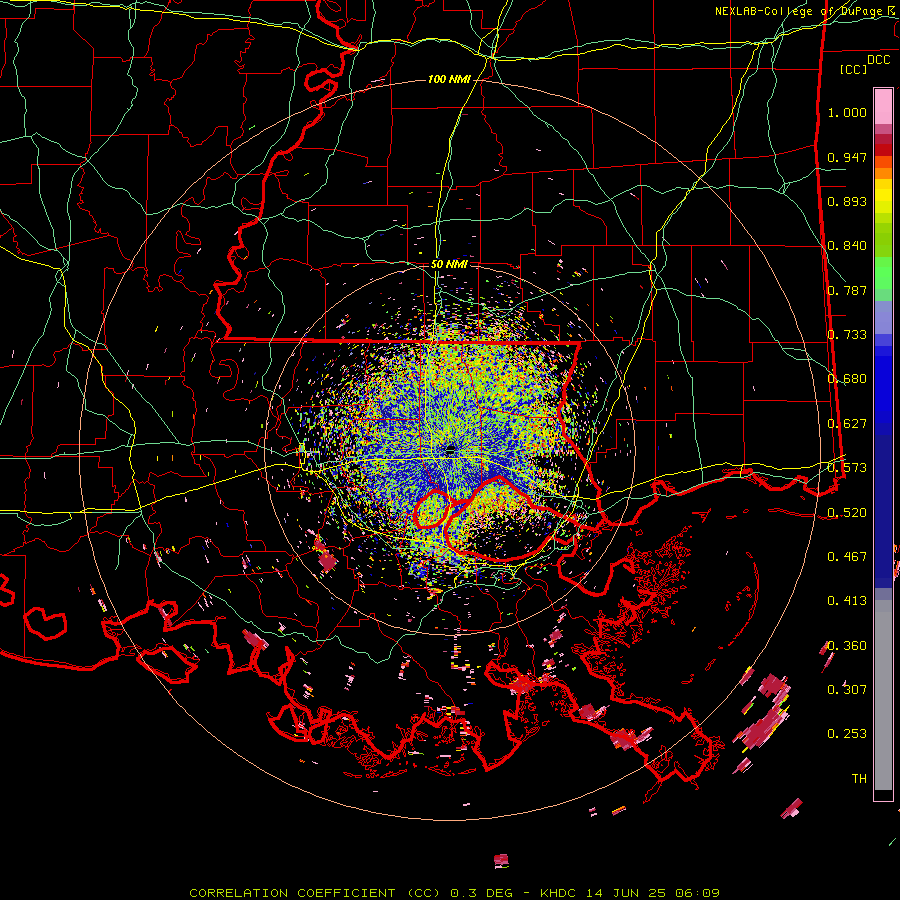Click the 0.947 scale value

[x=847, y=157]
